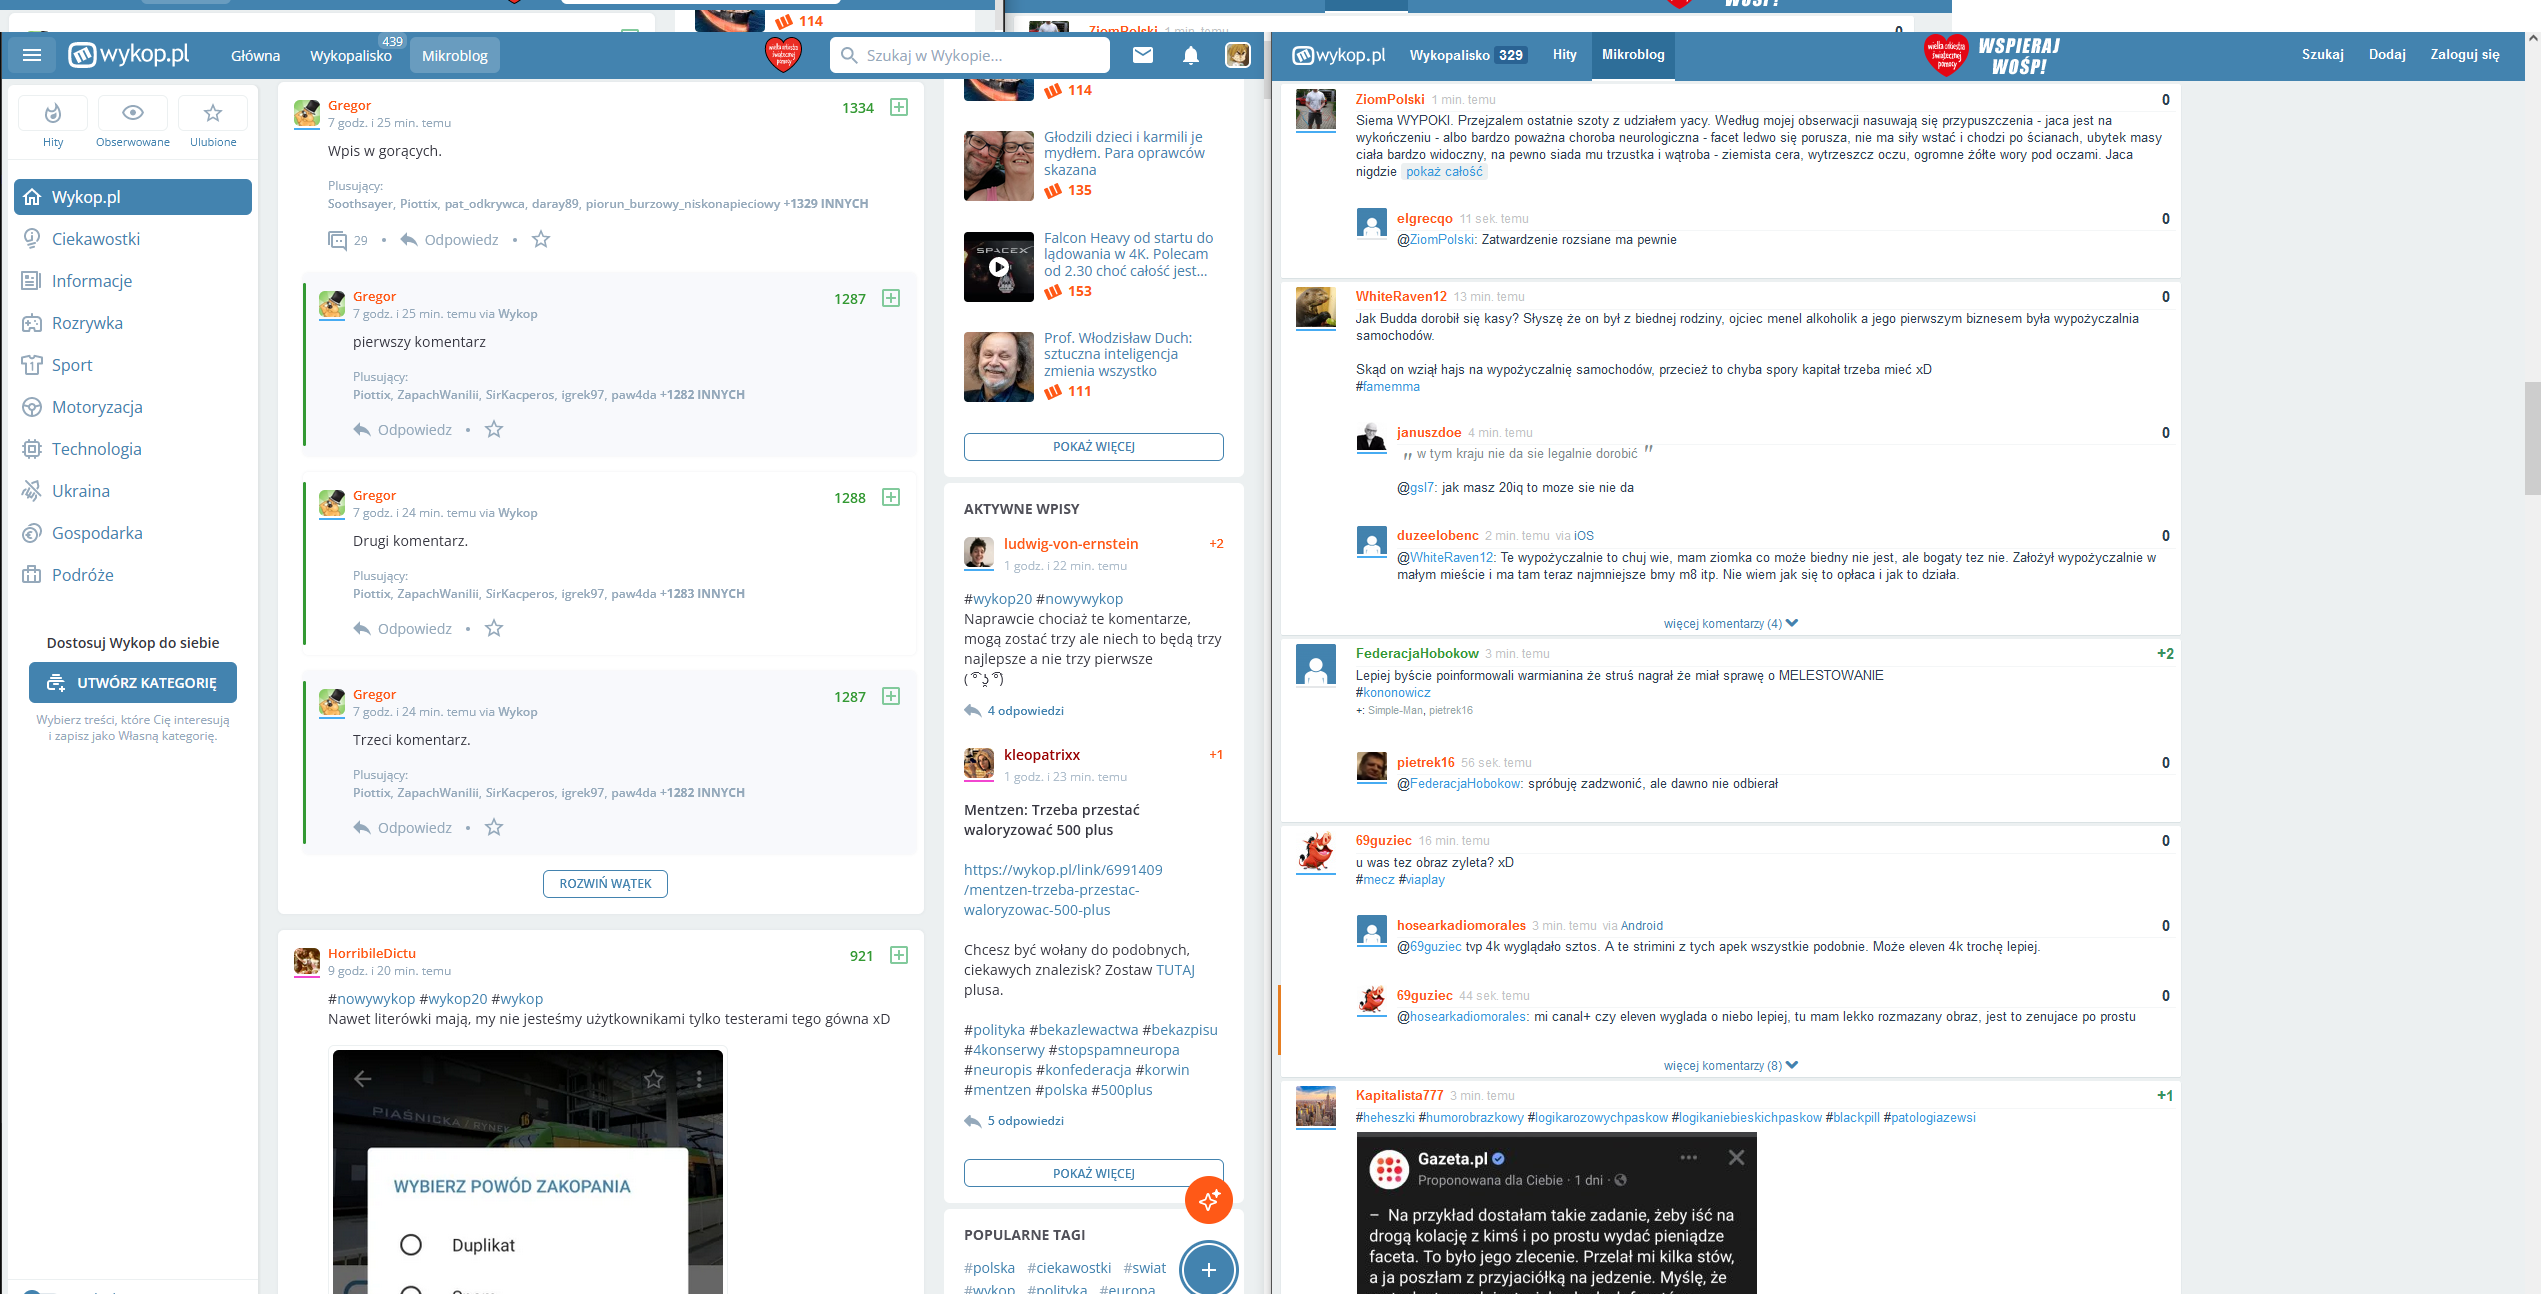
Task: Click the orange sparkle floating button
Action: pyautogui.click(x=1208, y=1200)
